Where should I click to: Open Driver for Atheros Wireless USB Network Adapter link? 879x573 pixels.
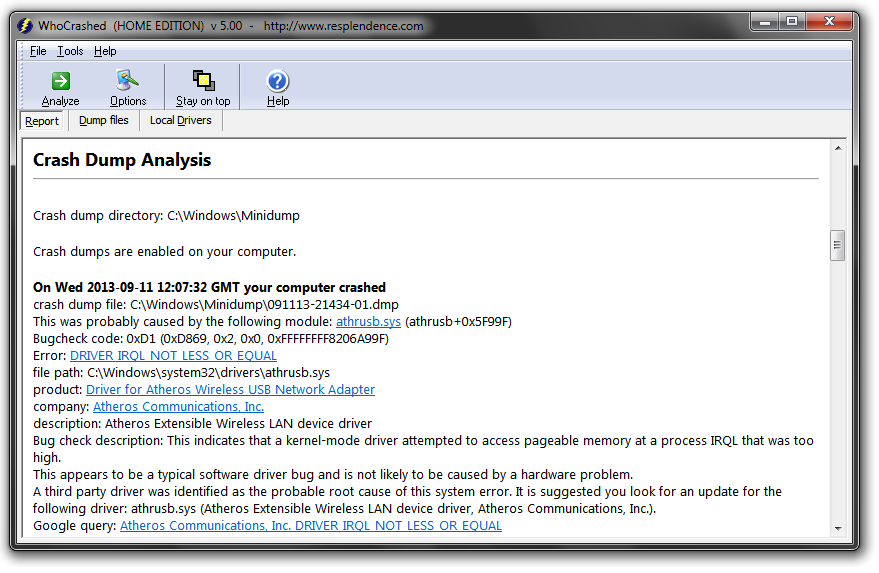(230, 390)
